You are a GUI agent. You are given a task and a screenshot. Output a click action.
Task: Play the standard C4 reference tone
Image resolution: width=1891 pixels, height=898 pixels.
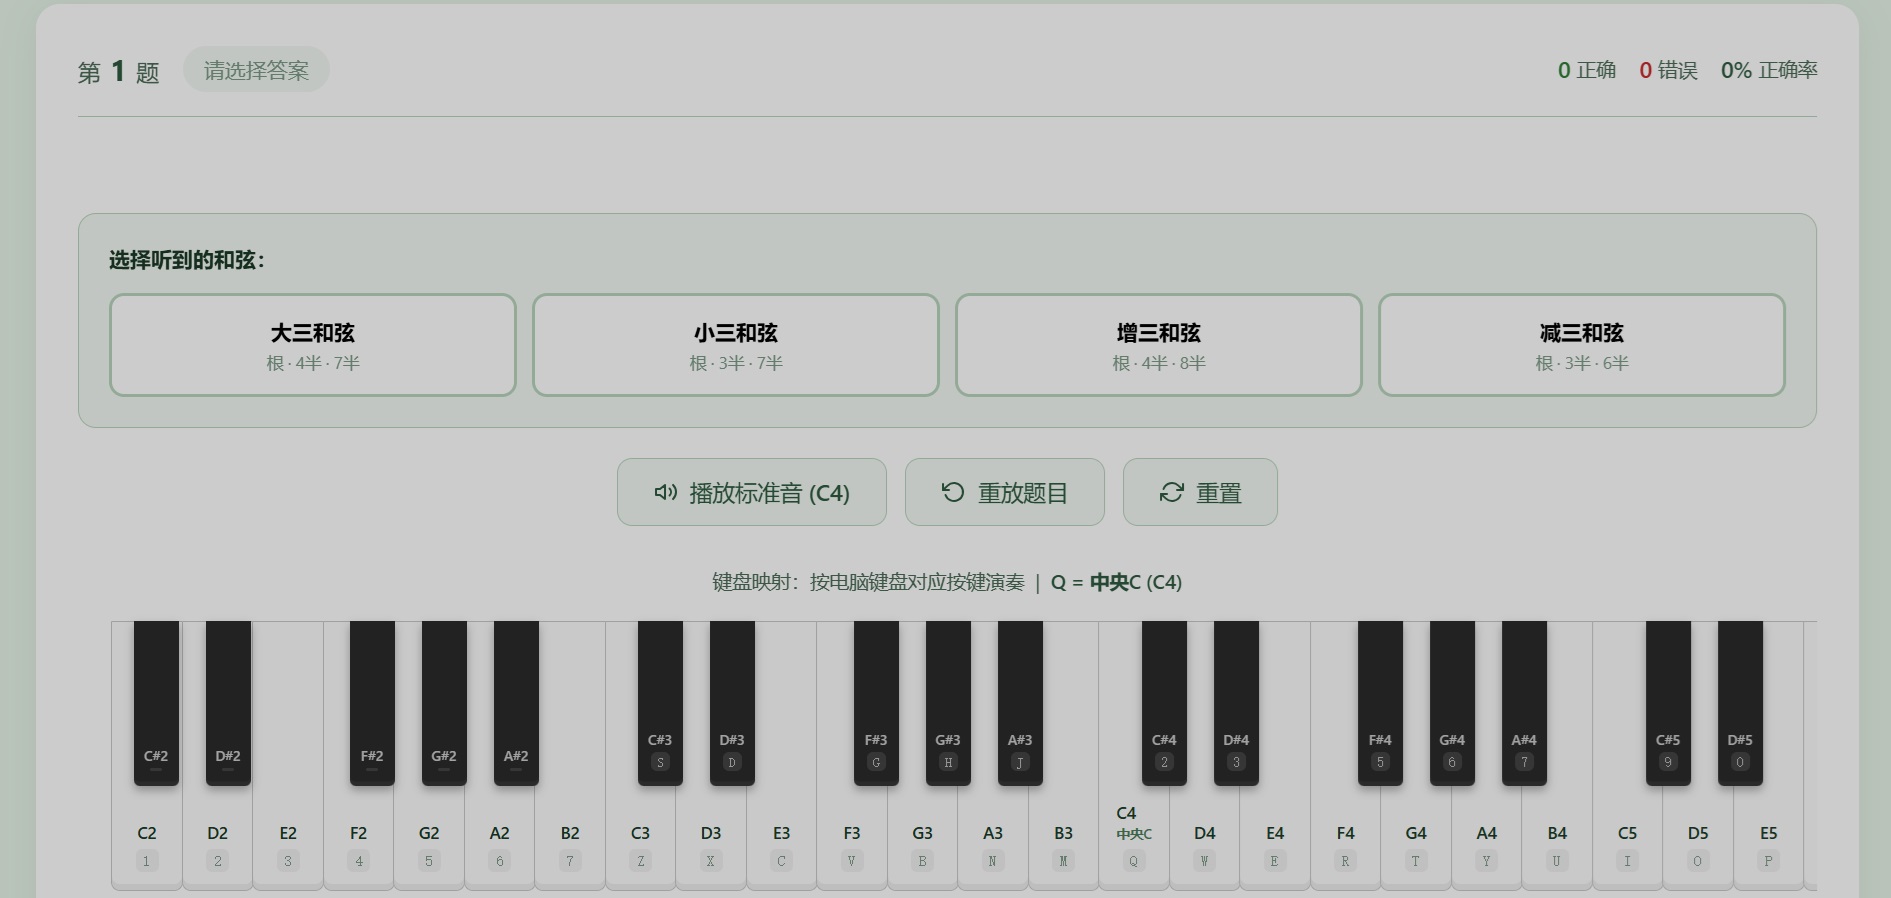[x=752, y=492]
